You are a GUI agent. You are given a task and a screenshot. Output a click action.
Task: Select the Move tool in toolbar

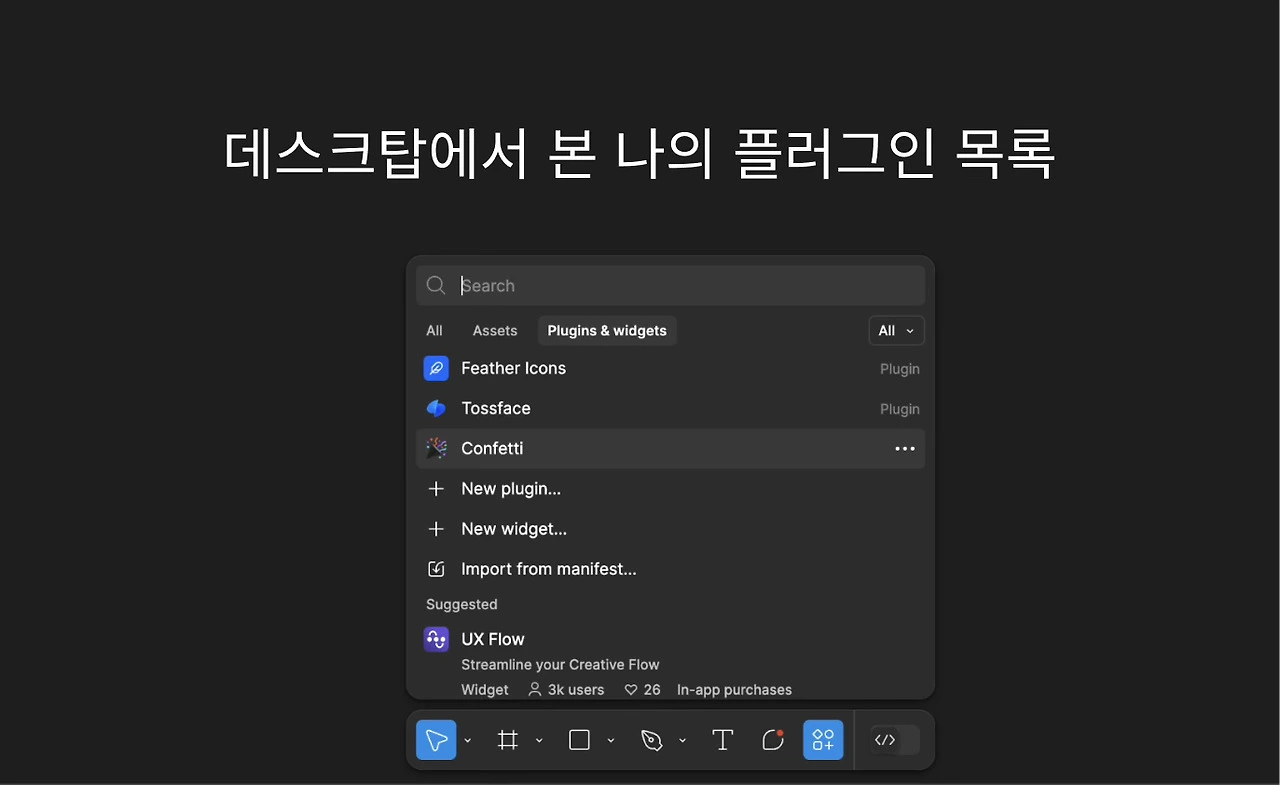(436, 740)
